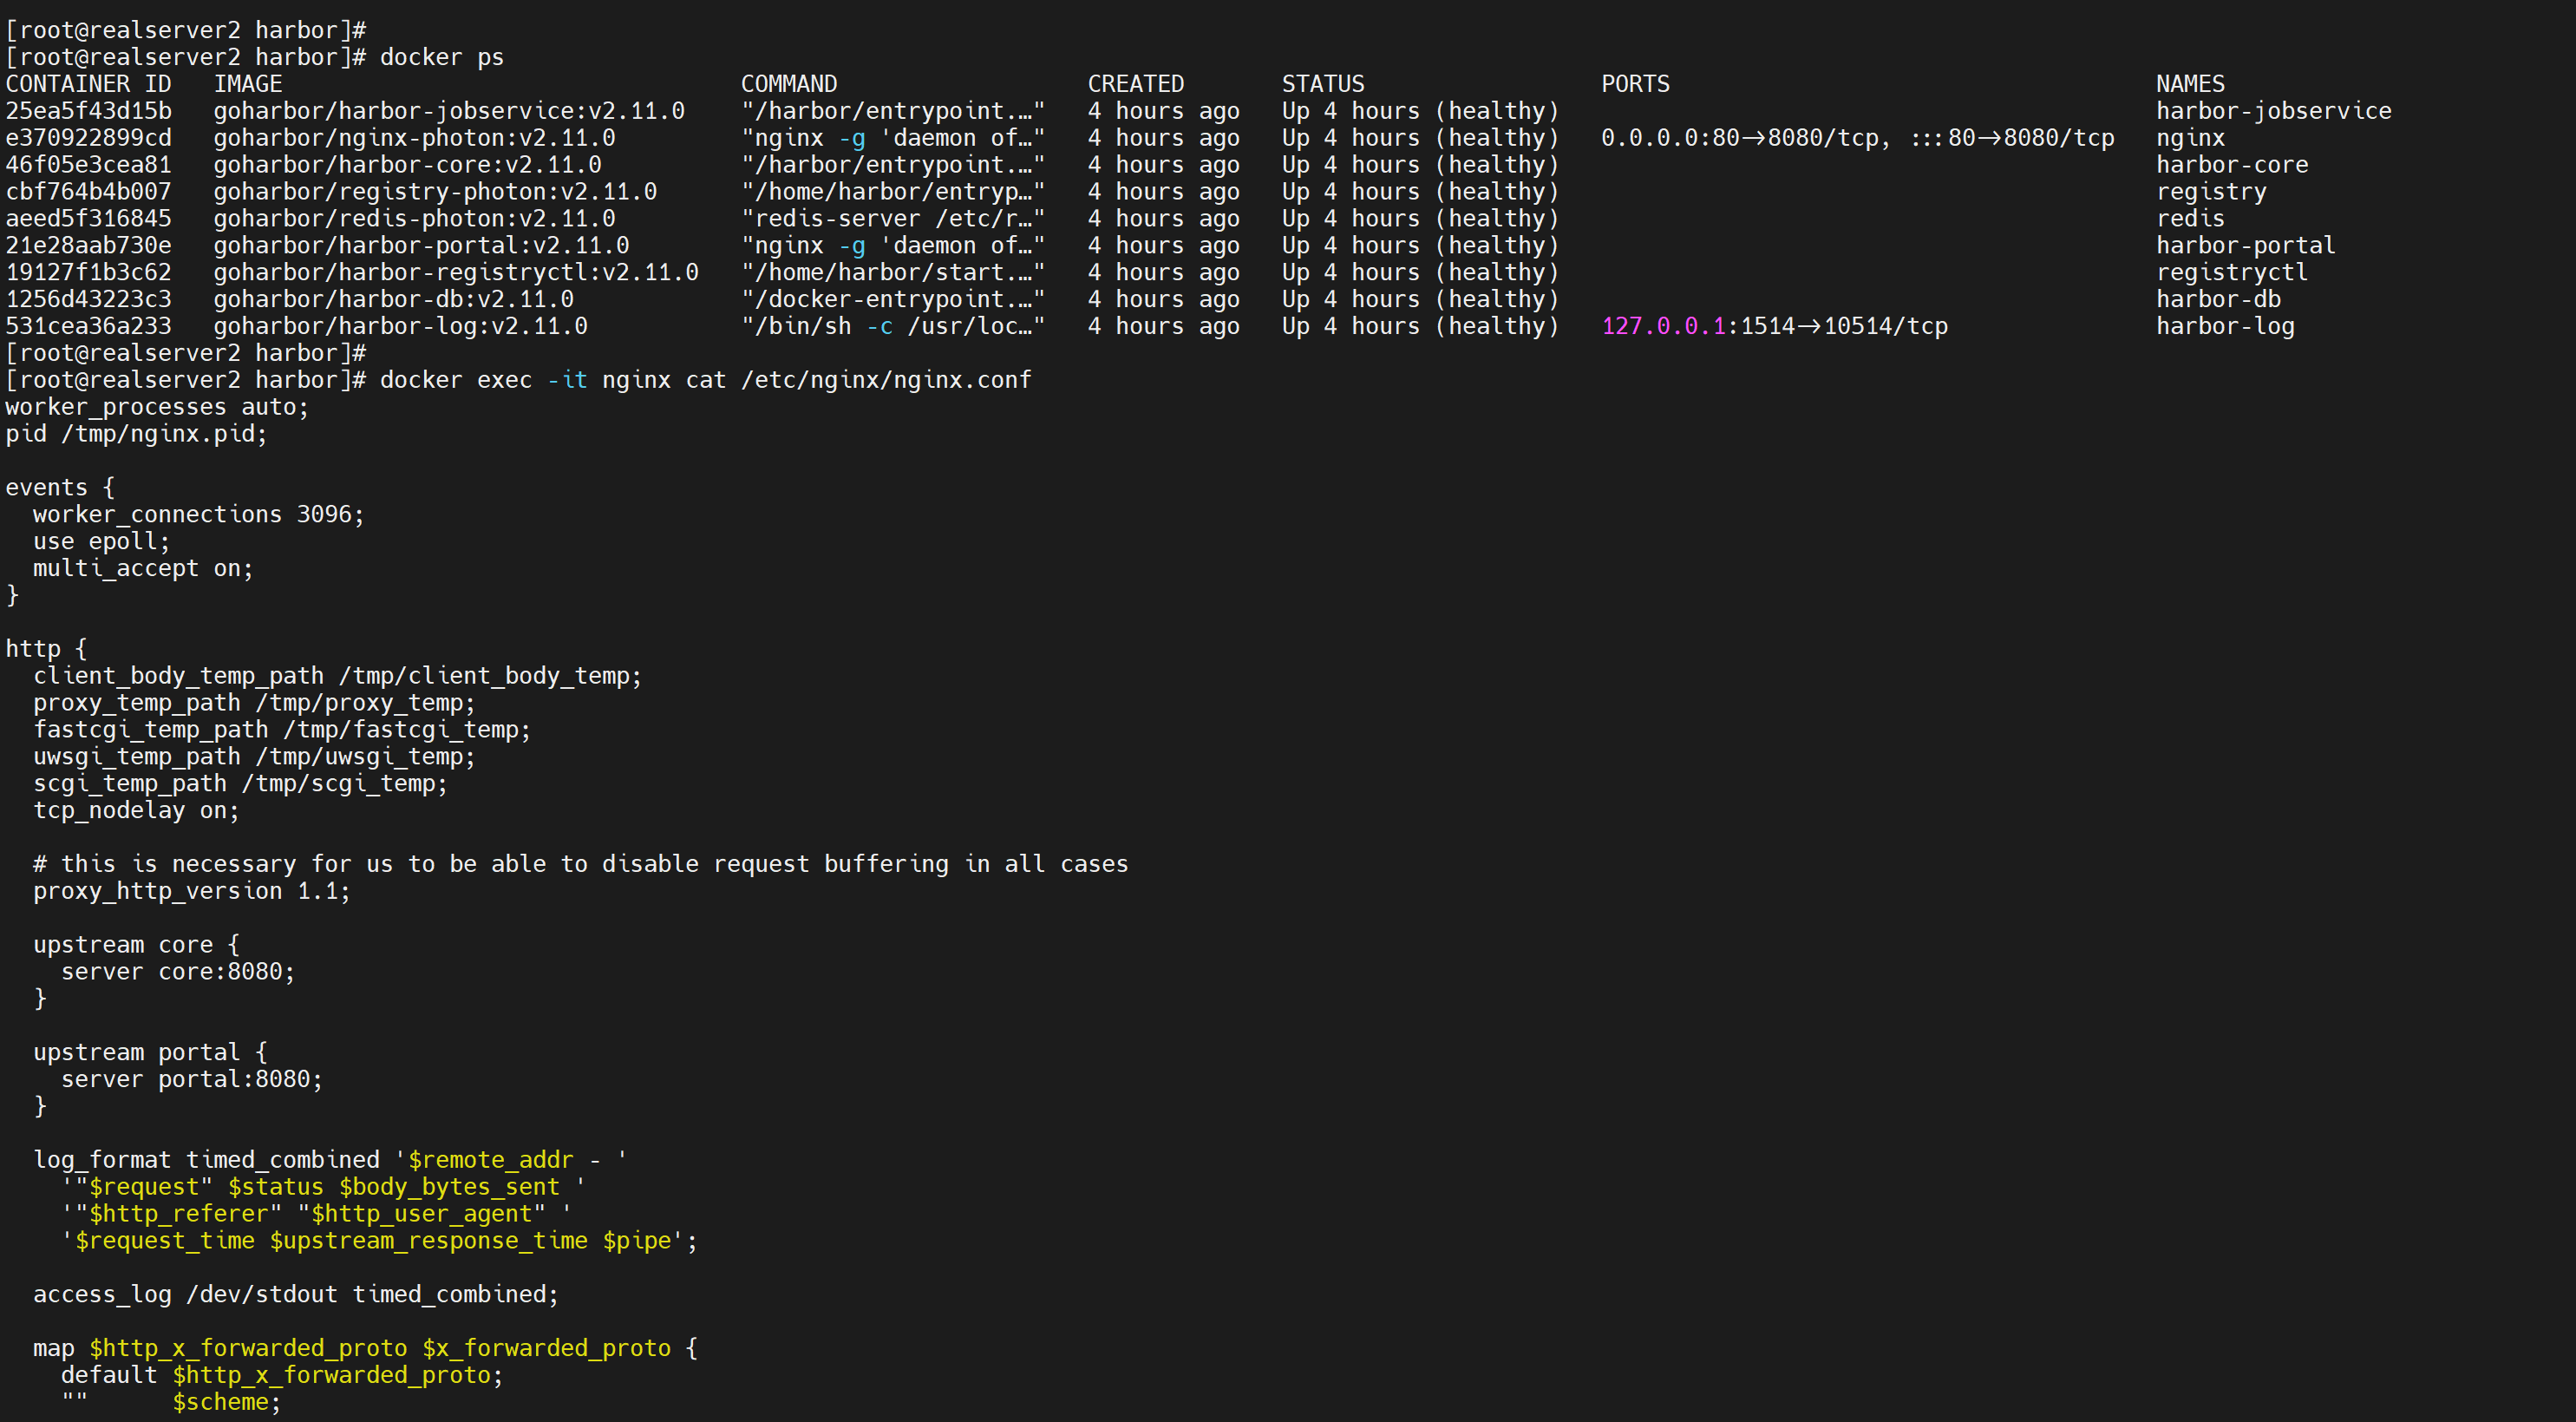Image resolution: width=2576 pixels, height=1422 pixels.
Task: Click the server portal:8080 line
Action: (x=191, y=1079)
